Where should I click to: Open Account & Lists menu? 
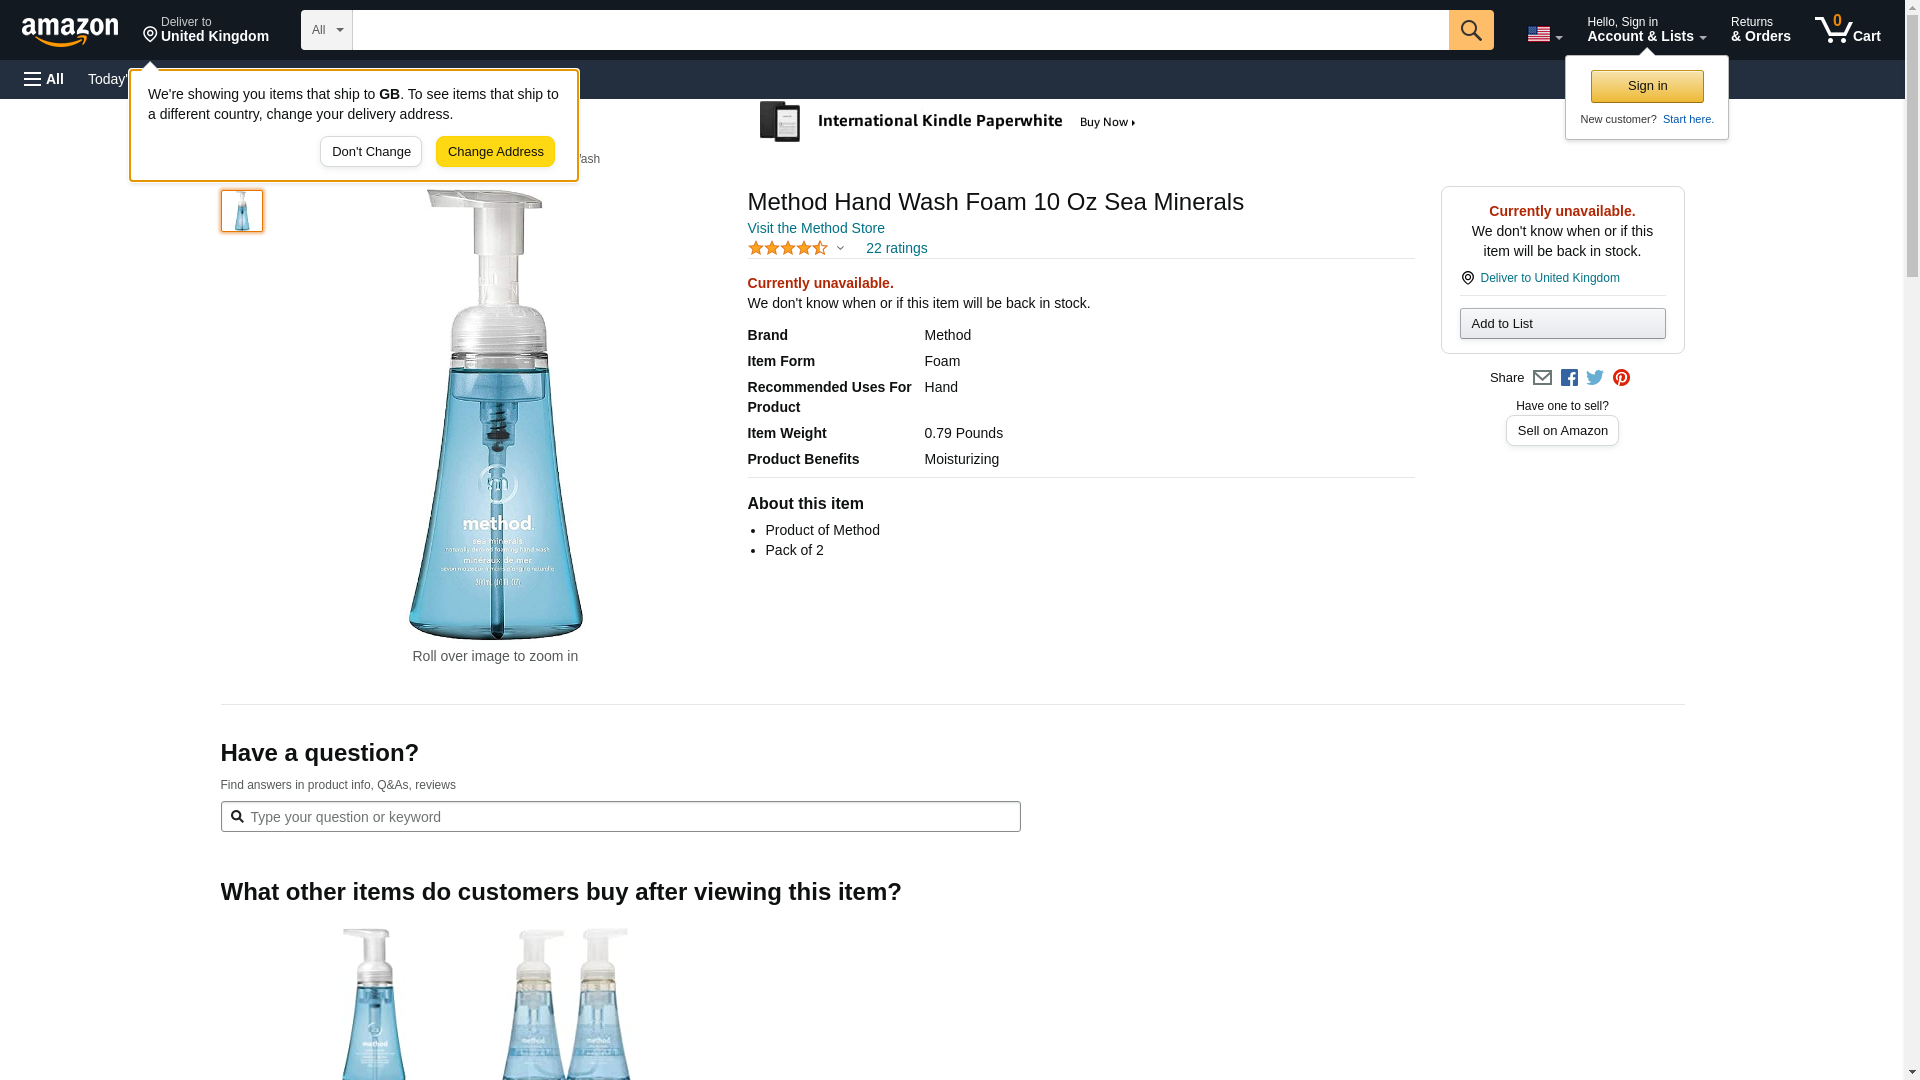tap(1646, 30)
